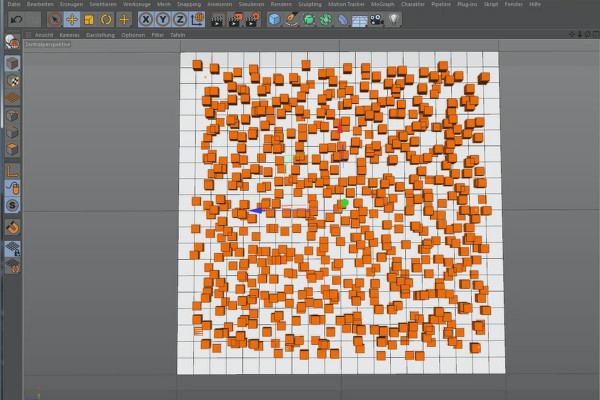600x400 pixels.
Task: Switch the coordinate system icon
Action: click(x=197, y=20)
